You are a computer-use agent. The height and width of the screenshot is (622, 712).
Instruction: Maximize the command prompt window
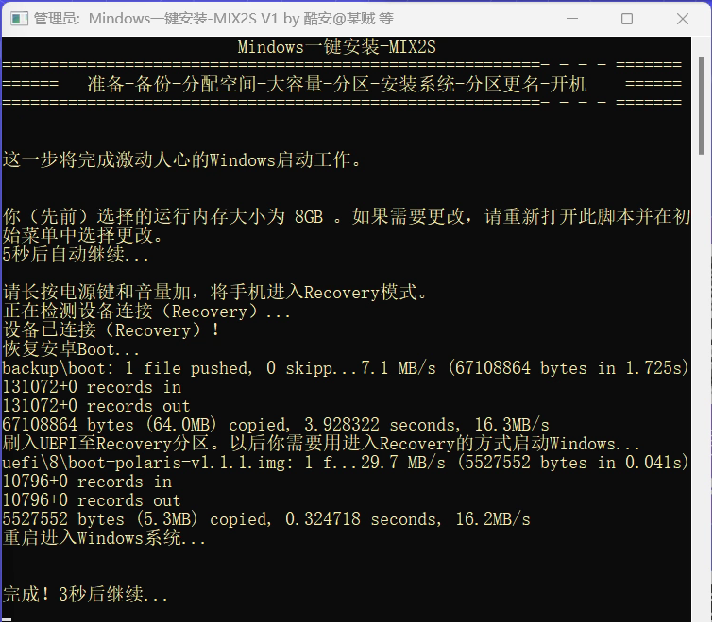tap(627, 18)
